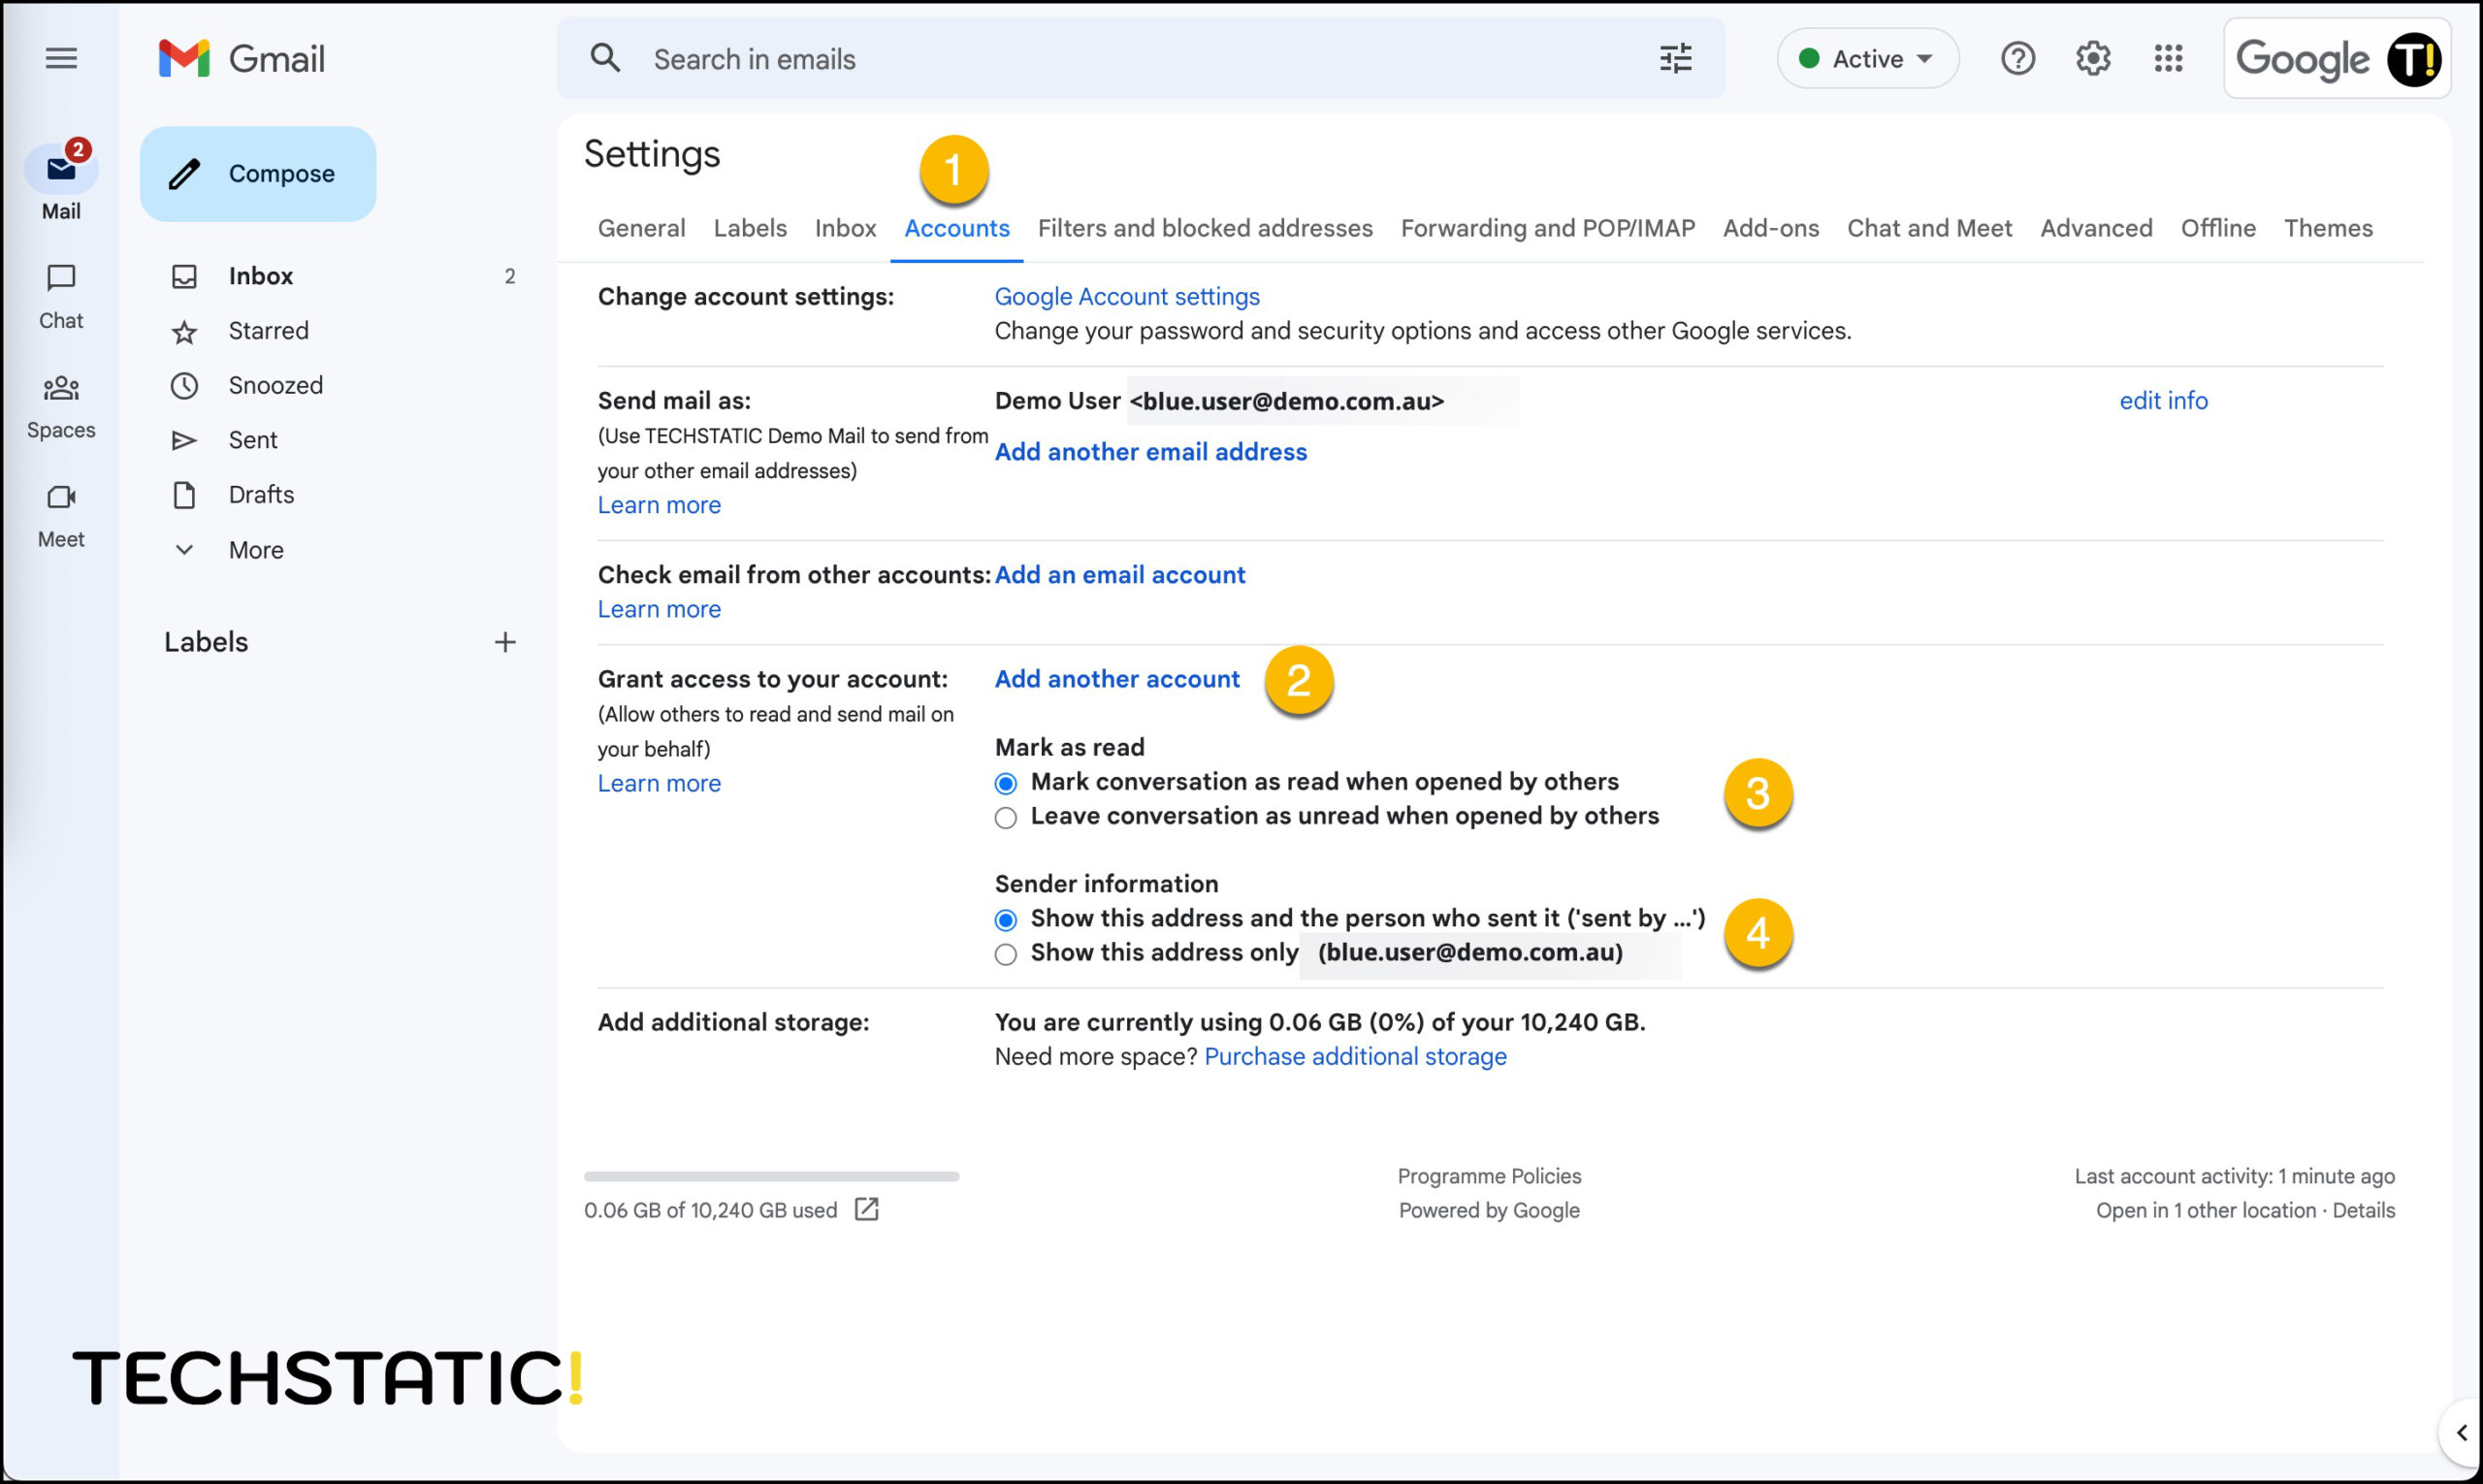Switch to the Meet section

[61, 513]
